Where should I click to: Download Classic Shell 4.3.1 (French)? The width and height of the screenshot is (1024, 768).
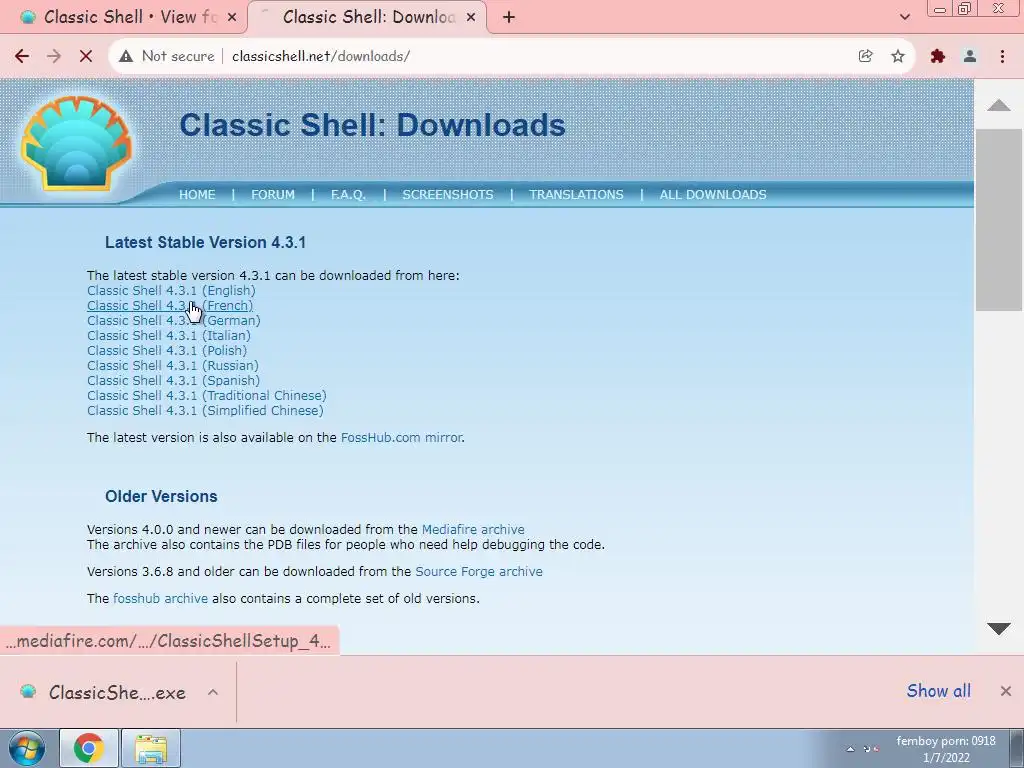pos(170,306)
